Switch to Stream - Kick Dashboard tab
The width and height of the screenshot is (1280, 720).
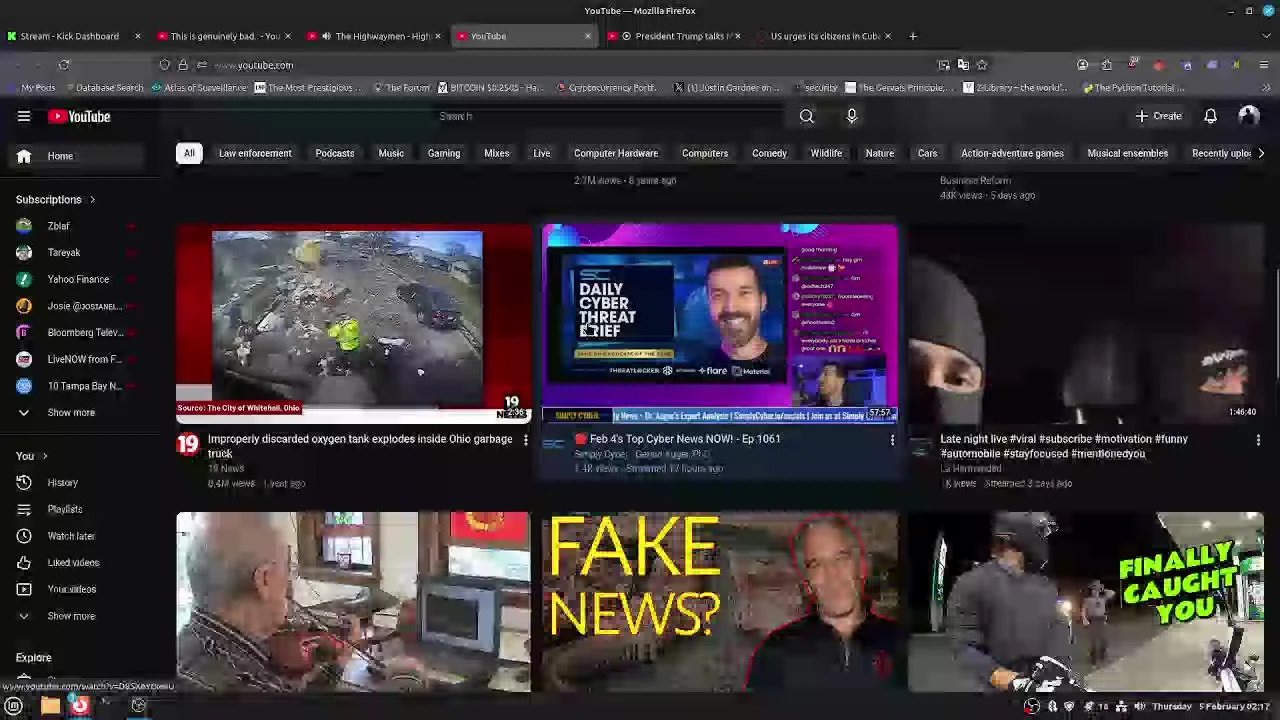point(75,36)
